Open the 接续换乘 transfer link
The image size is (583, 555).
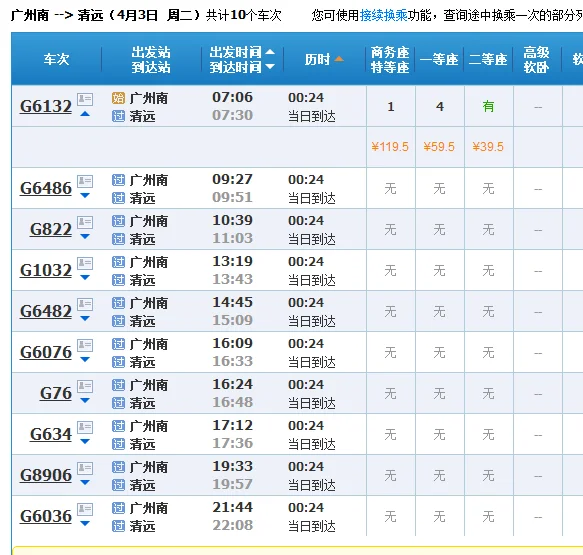383,16
